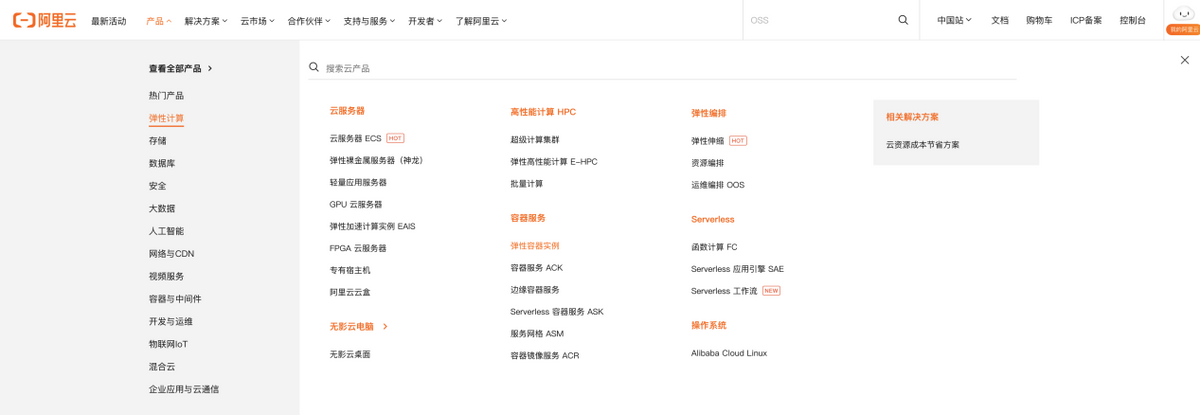Open 函数计算 FC
The height and width of the screenshot is (415, 1200).
coord(714,247)
